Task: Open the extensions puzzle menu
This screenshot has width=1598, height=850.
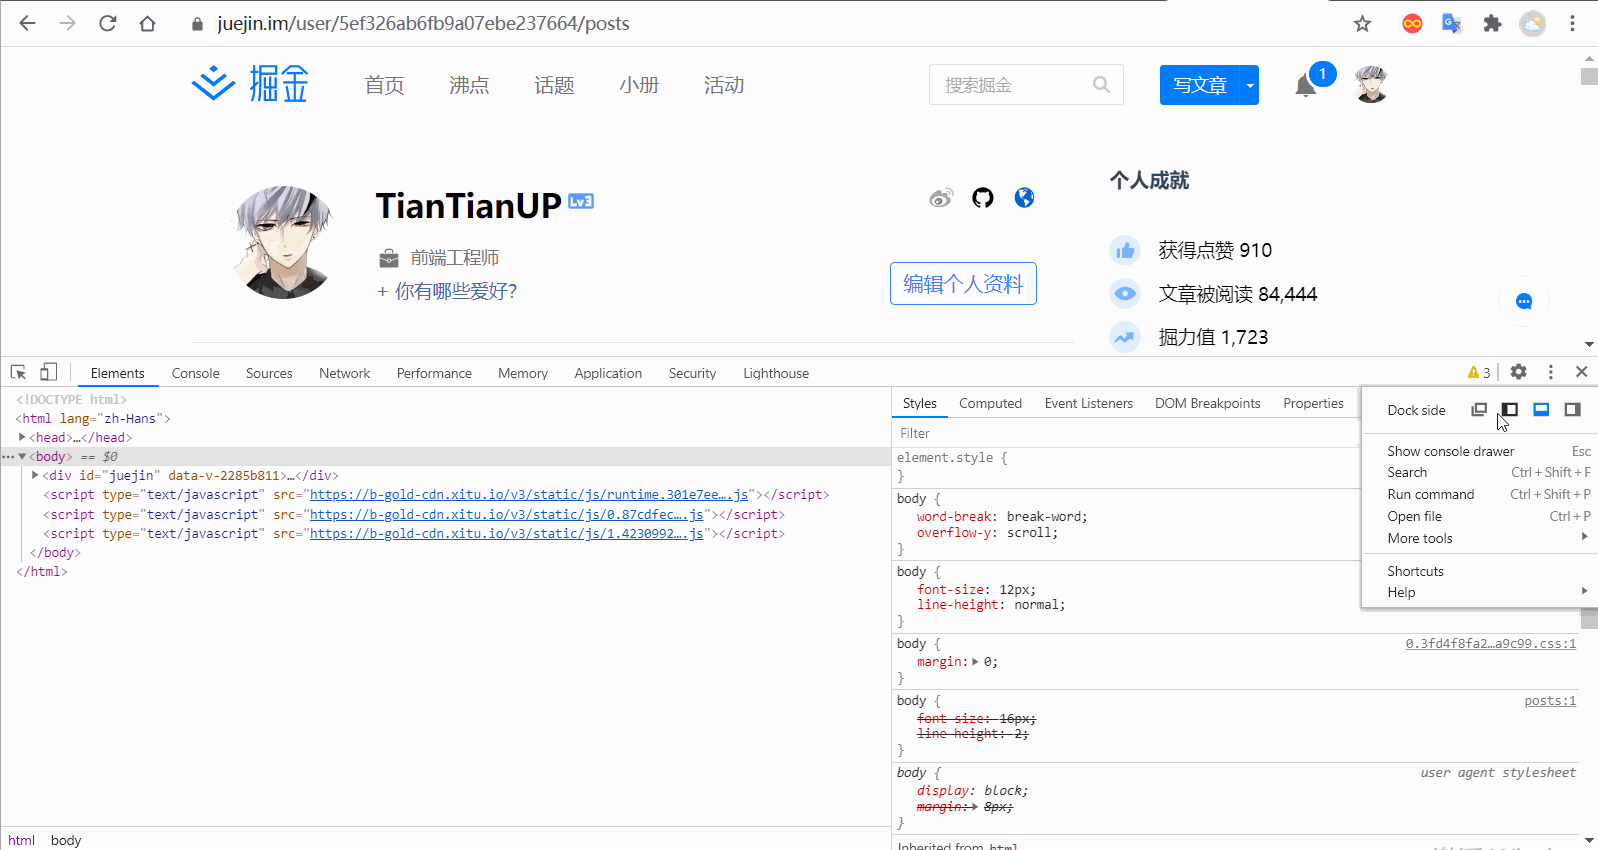Action: (1492, 23)
